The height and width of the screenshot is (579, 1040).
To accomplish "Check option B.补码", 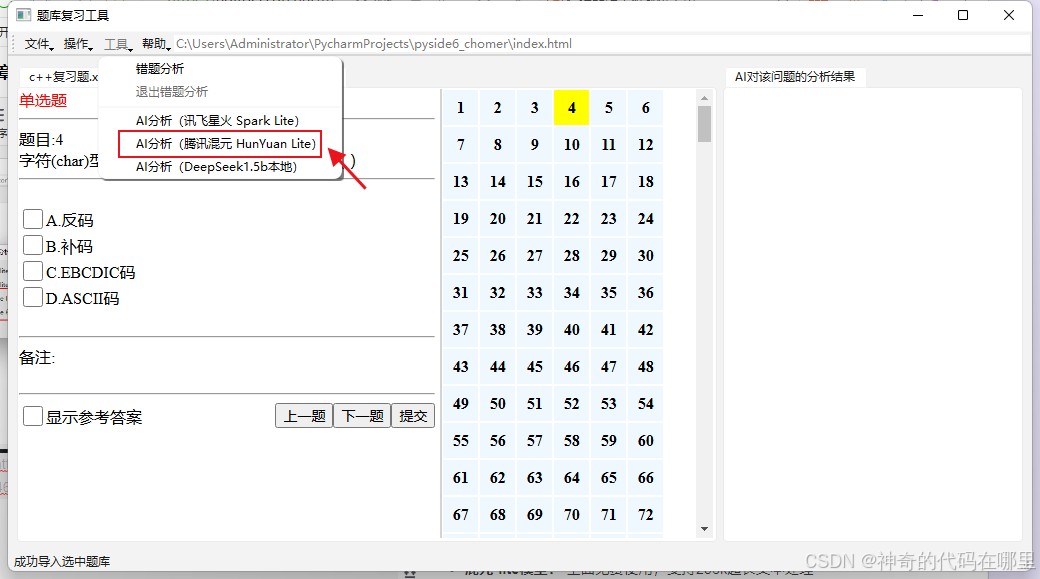I will coord(32,245).
